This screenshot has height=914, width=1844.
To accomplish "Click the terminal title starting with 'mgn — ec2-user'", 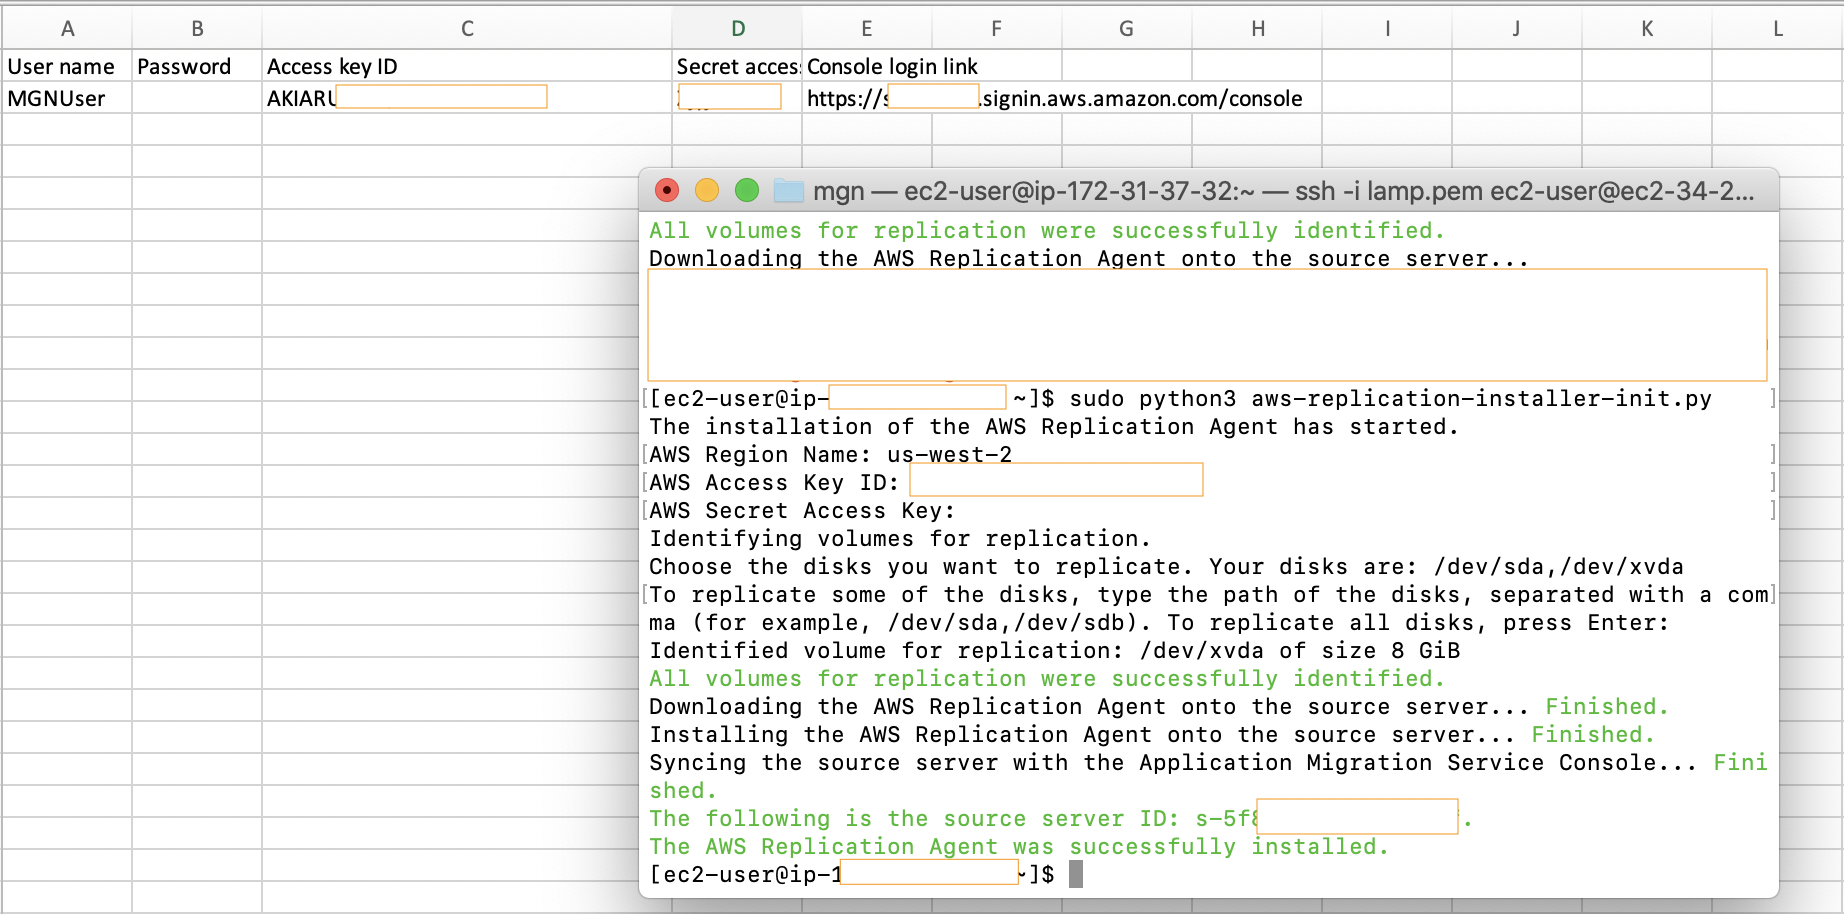I will click(x=1284, y=191).
